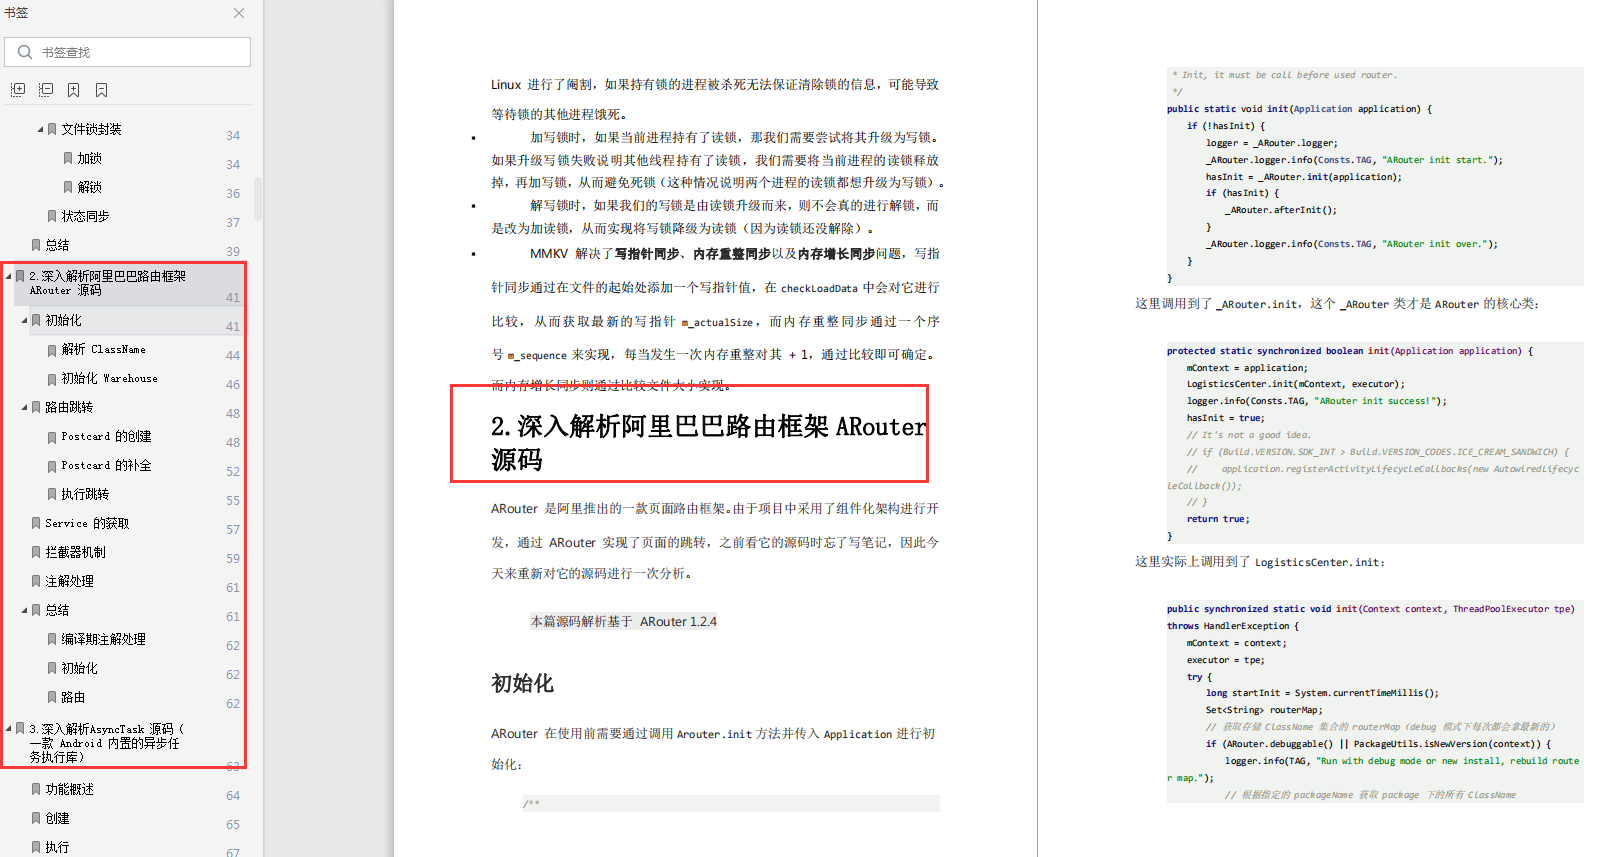1609x857 pixels.
Task: Open the 初始化 bookmark on page 62
Action: click(80, 668)
